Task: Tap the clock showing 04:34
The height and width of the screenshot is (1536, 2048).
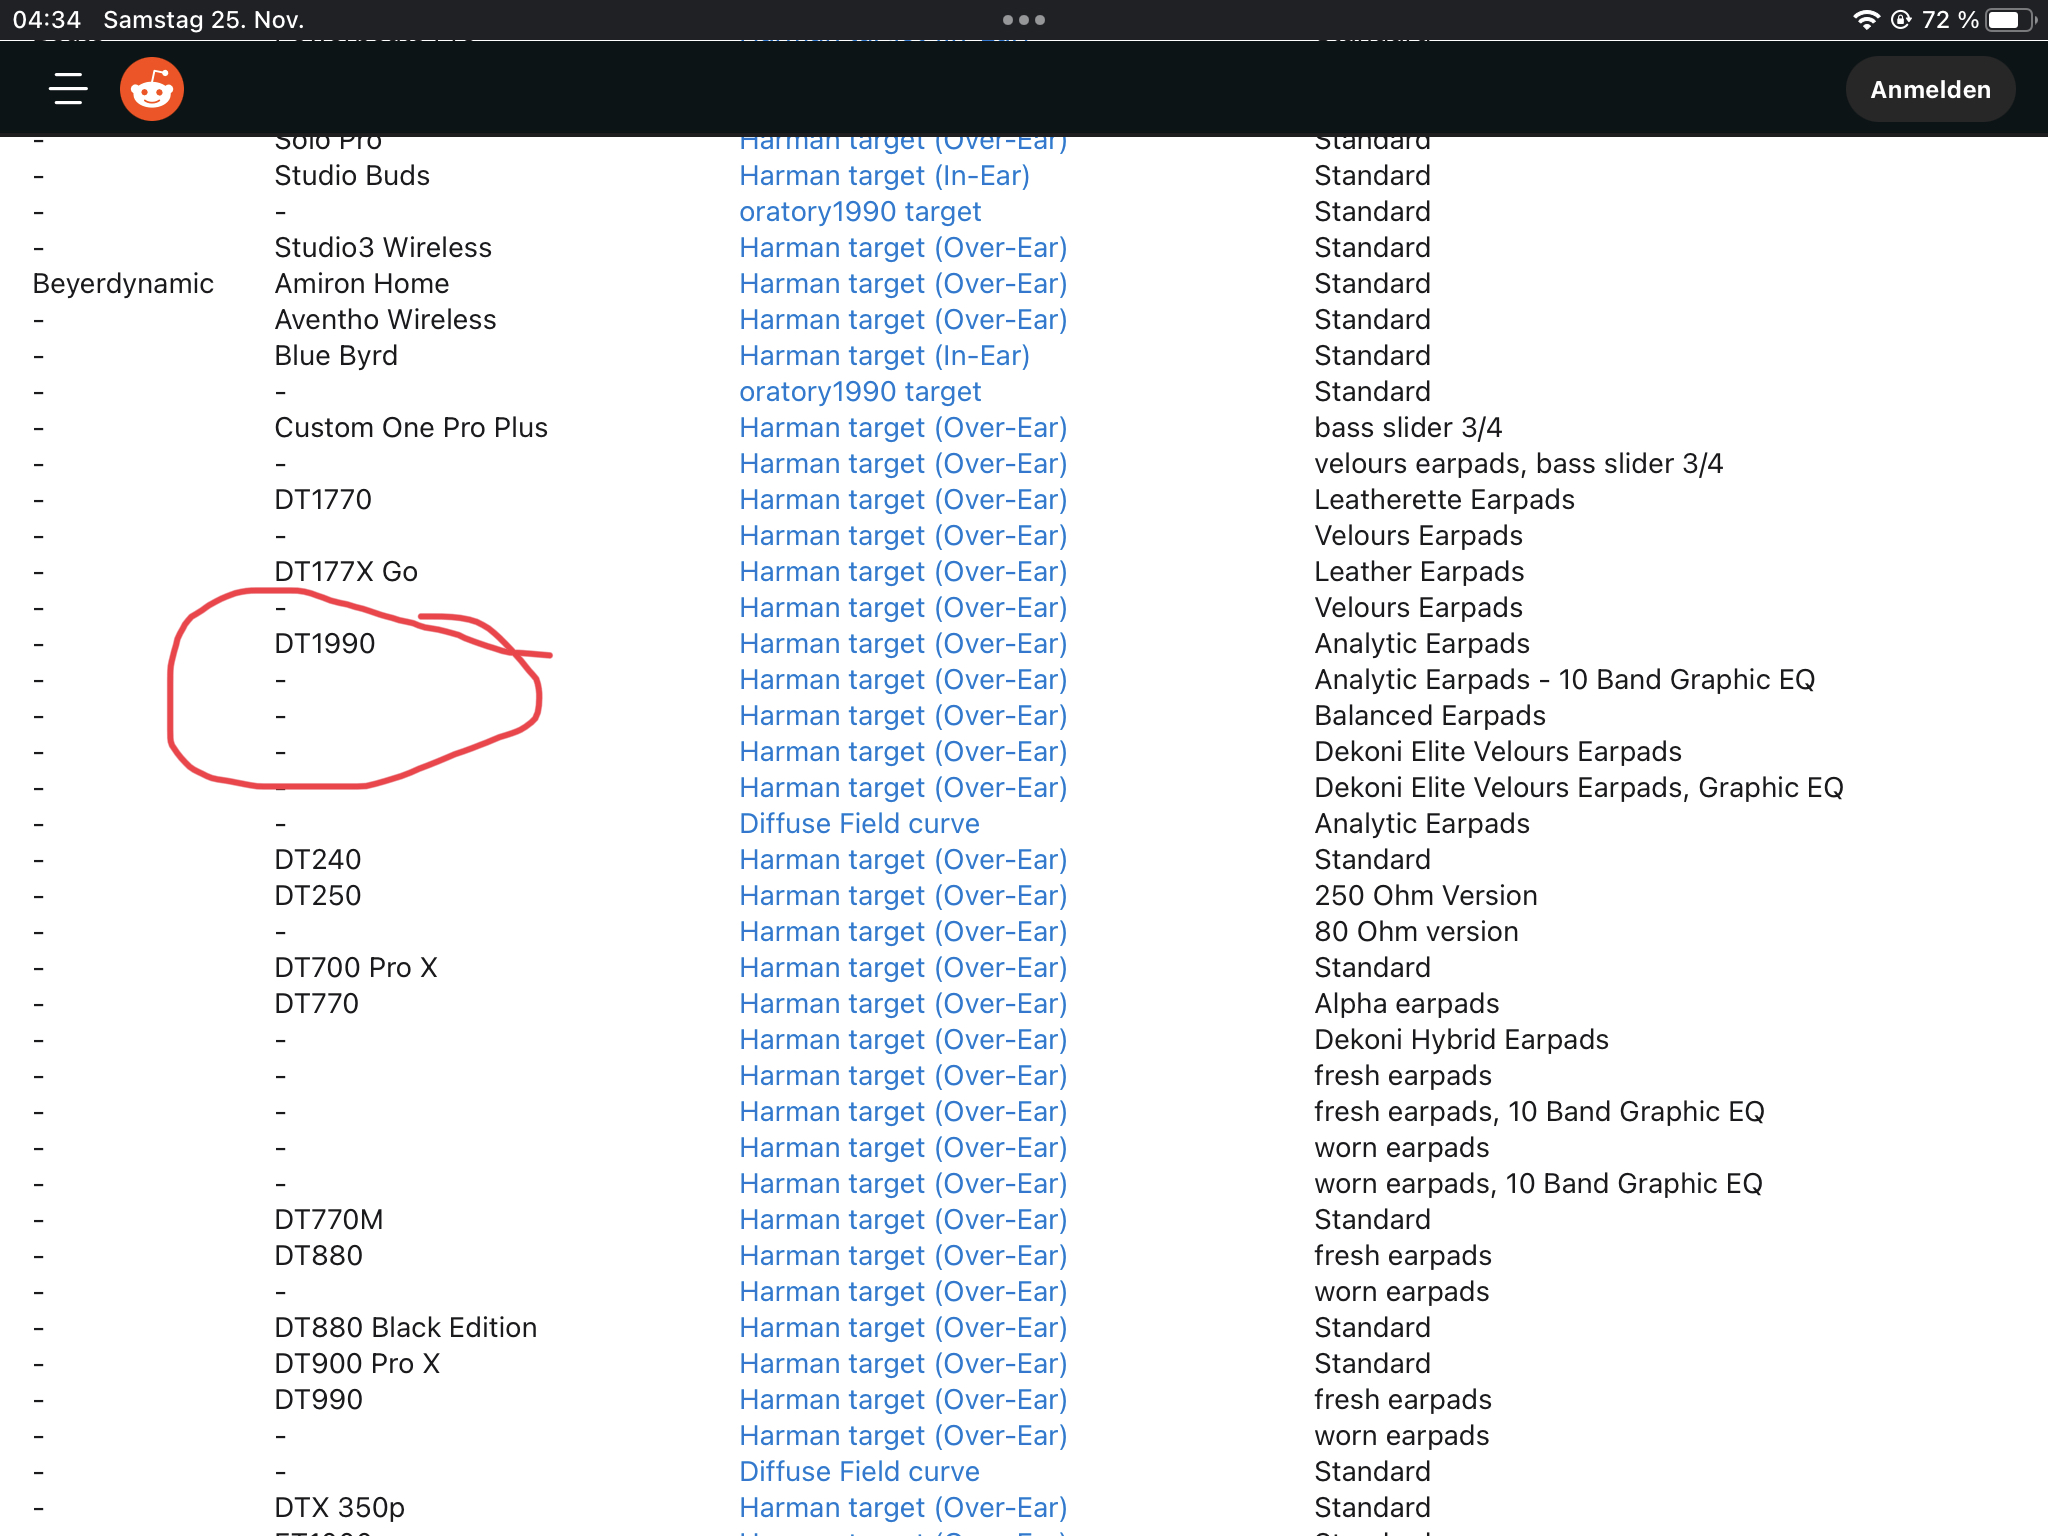Action: click(x=47, y=20)
